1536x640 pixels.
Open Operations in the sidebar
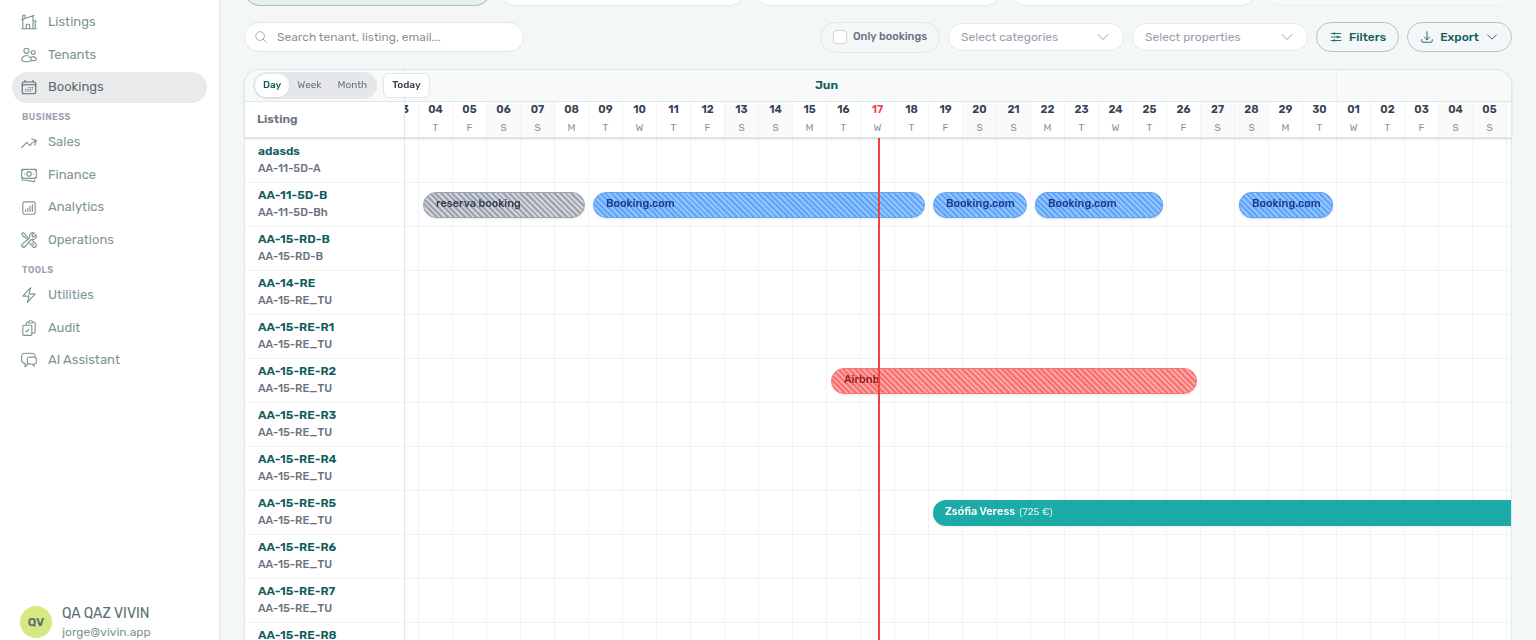click(x=109, y=239)
